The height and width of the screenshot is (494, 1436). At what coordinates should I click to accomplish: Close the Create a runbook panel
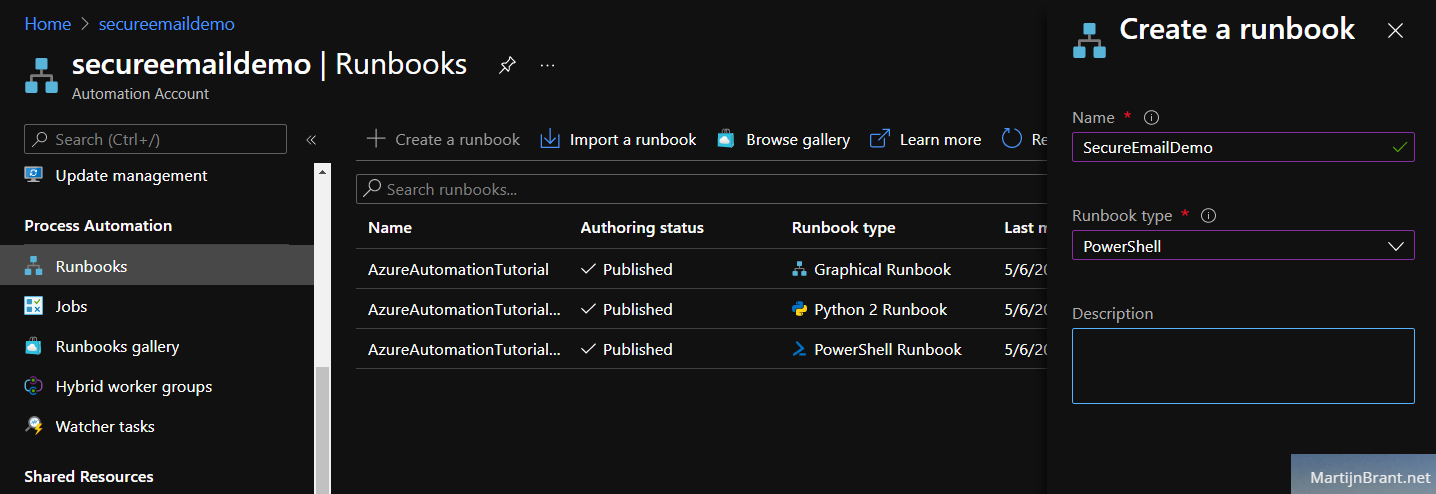coord(1395,30)
